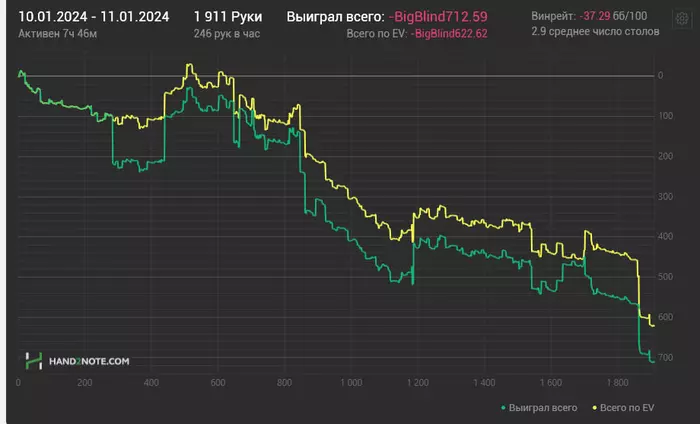Click the 'Всего по EV:' header label

coord(377,34)
